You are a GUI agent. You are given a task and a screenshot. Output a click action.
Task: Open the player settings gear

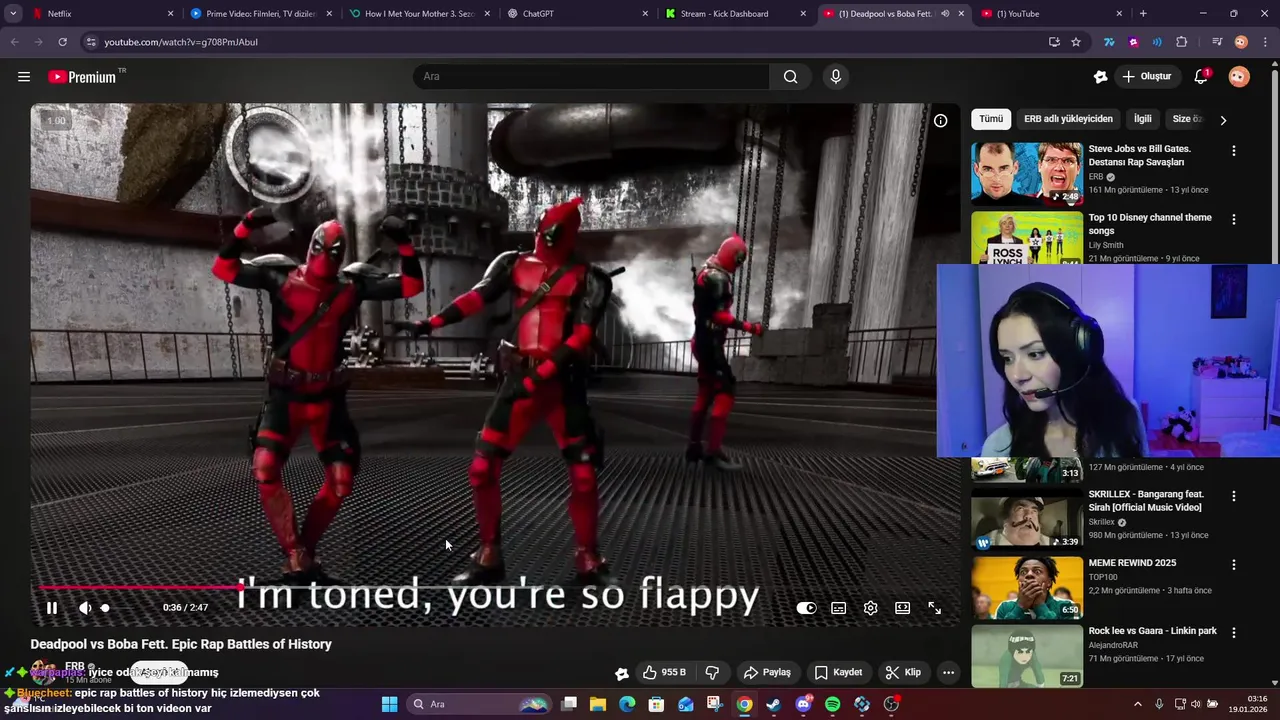click(870, 608)
